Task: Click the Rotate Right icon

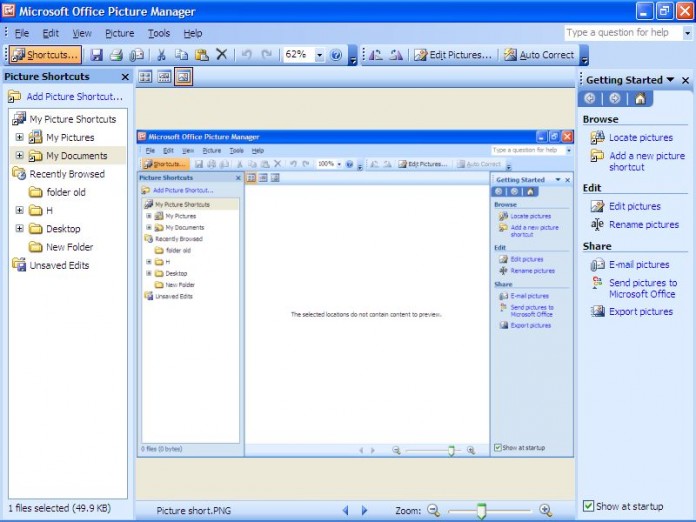Action: point(396,55)
